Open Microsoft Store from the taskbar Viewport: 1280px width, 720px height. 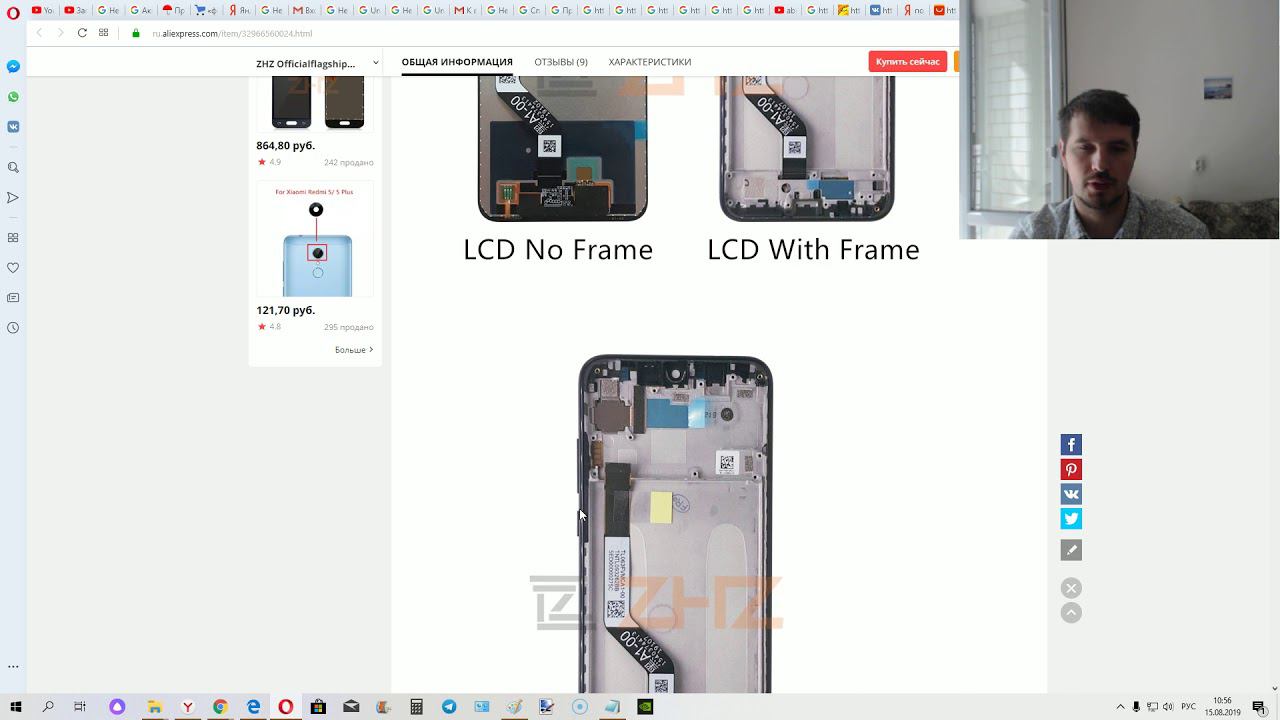point(318,707)
